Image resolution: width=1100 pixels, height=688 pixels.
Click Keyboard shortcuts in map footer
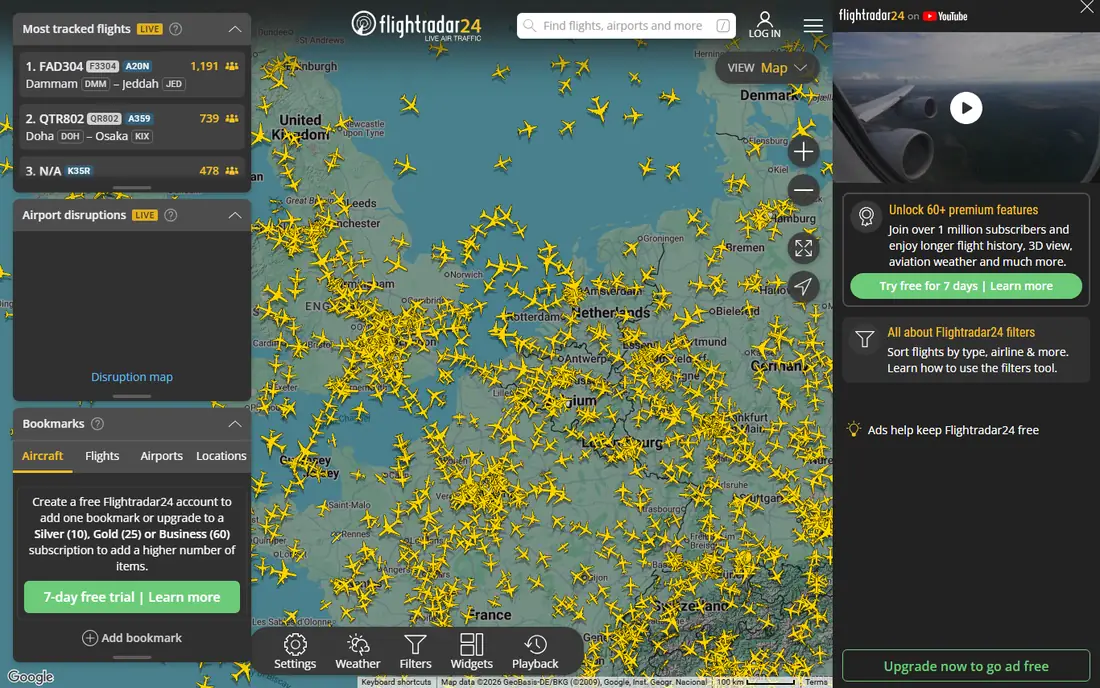(x=396, y=682)
